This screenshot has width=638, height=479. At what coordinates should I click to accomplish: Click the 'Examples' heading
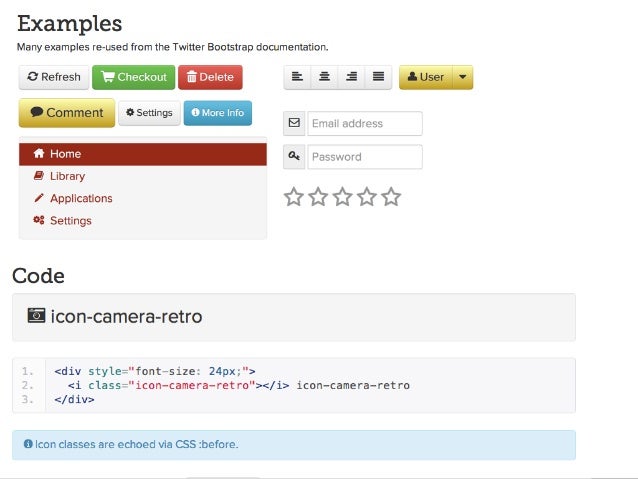pyautogui.click(x=70, y=23)
